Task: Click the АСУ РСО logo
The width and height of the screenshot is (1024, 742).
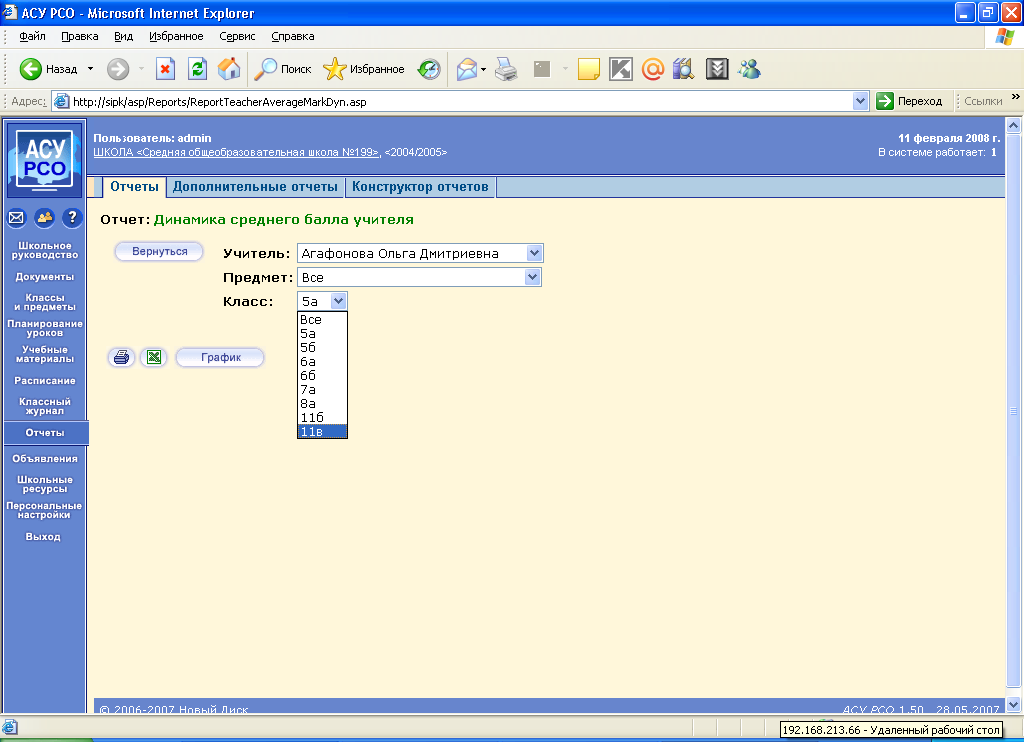Action: coord(44,160)
